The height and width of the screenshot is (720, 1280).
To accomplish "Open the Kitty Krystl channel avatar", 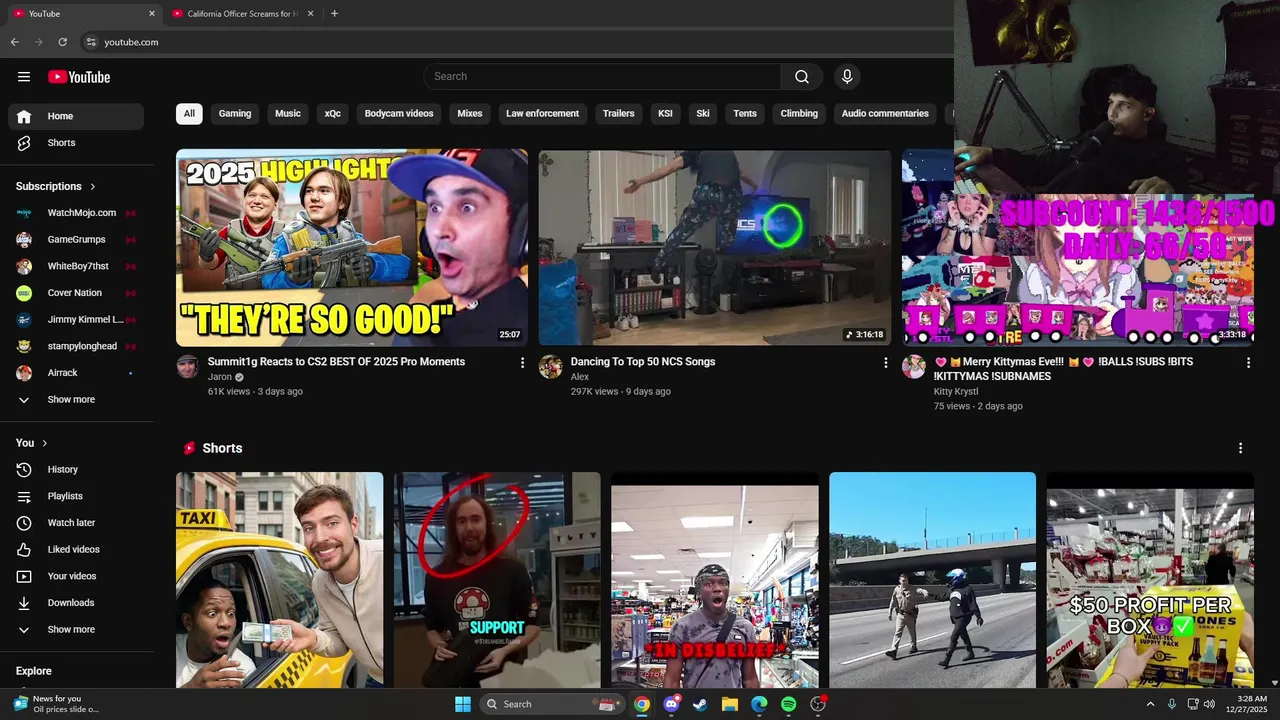I will [x=914, y=366].
